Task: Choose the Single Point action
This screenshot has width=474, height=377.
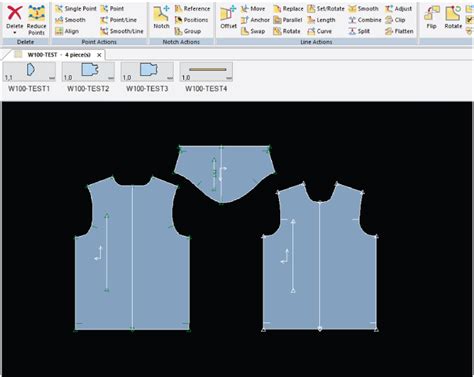Action: point(75,9)
